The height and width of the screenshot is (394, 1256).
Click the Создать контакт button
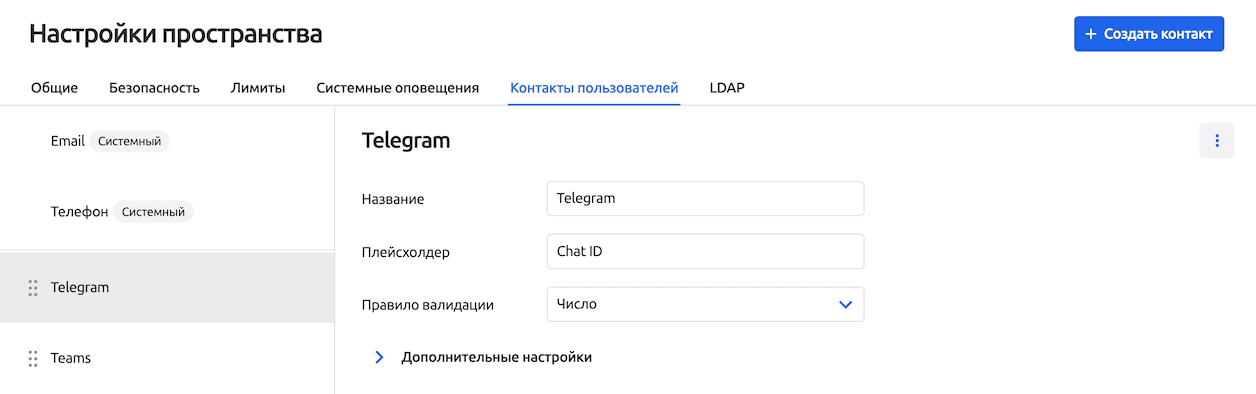(1149, 34)
